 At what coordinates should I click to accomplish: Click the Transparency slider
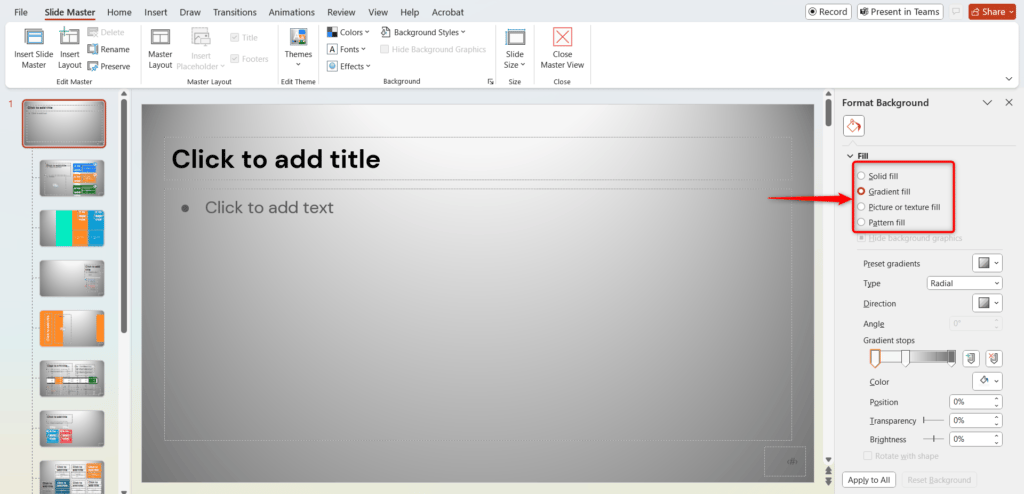934,420
